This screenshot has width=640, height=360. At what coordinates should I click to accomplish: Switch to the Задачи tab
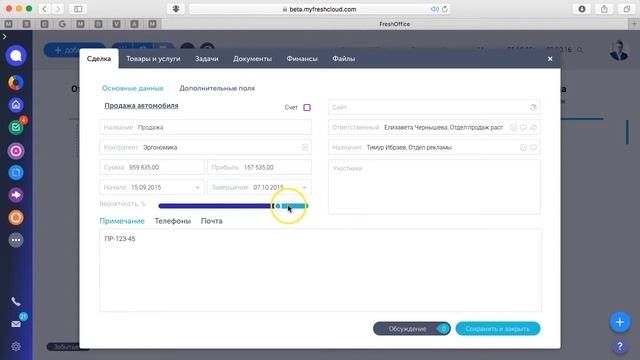pyautogui.click(x=207, y=59)
